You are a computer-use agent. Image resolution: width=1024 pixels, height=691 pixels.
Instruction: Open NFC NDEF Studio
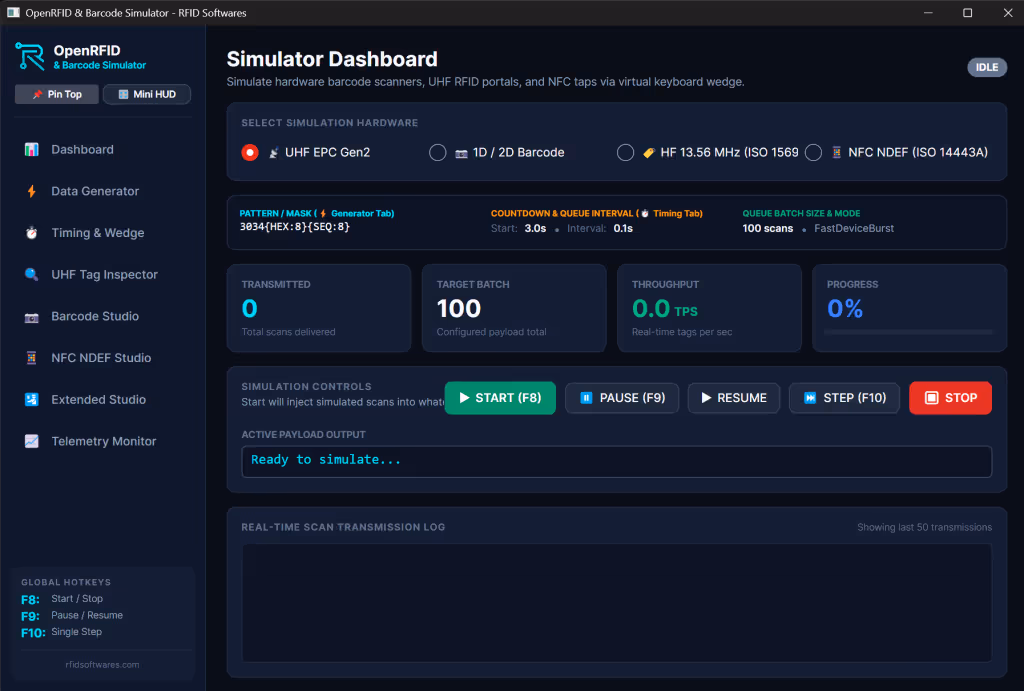click(103, 358)
